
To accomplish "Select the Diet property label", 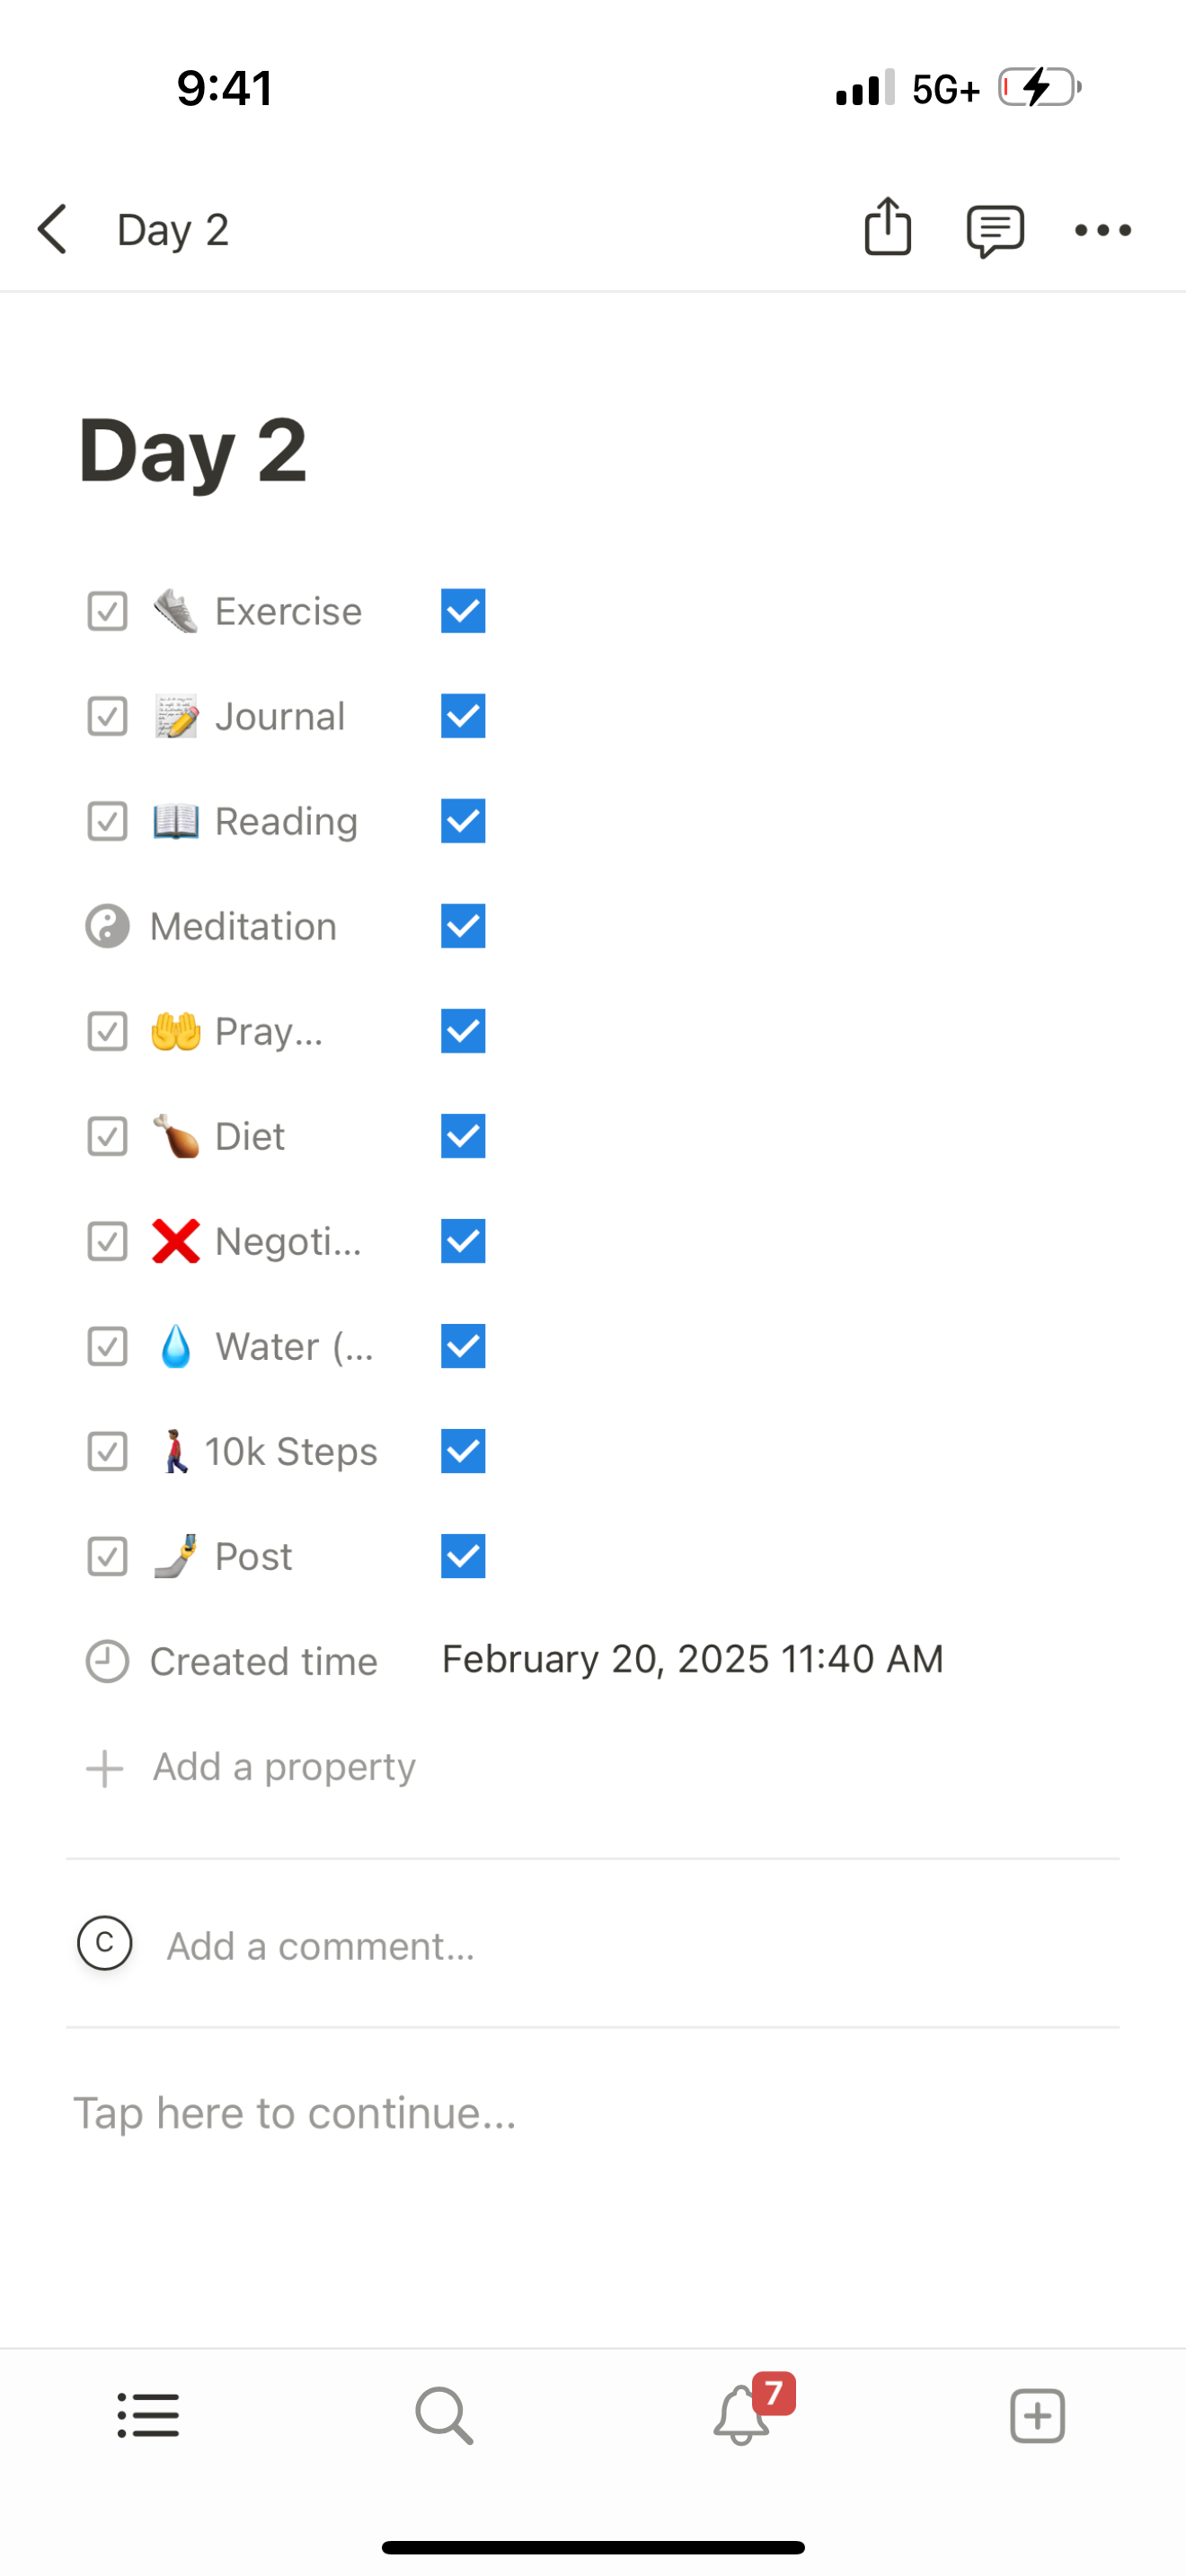I will pyautogui.click(x=249, y=1136).
